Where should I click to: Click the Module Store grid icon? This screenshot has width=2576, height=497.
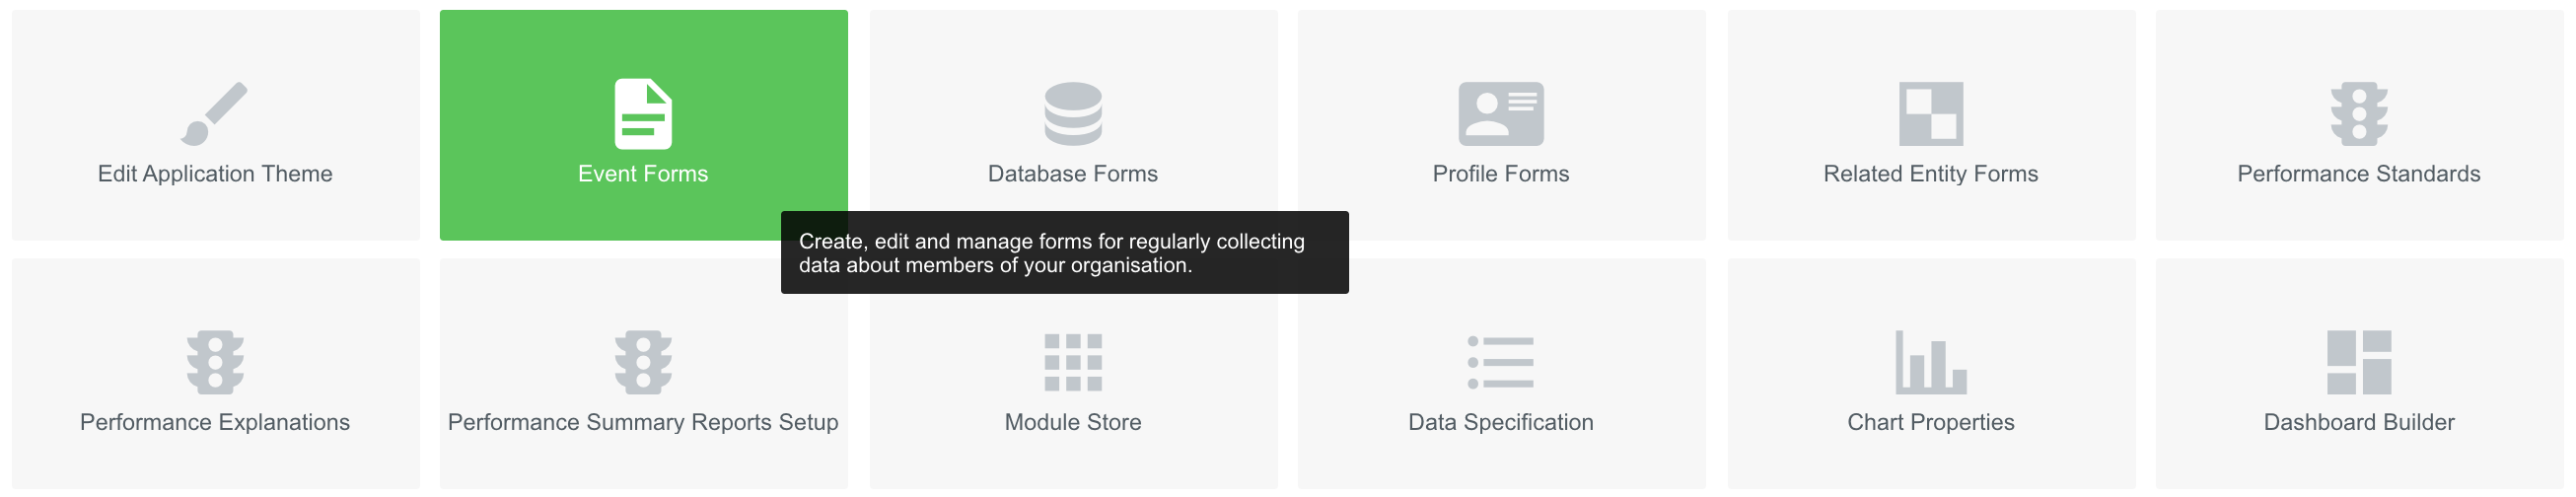click(1073, 362)
